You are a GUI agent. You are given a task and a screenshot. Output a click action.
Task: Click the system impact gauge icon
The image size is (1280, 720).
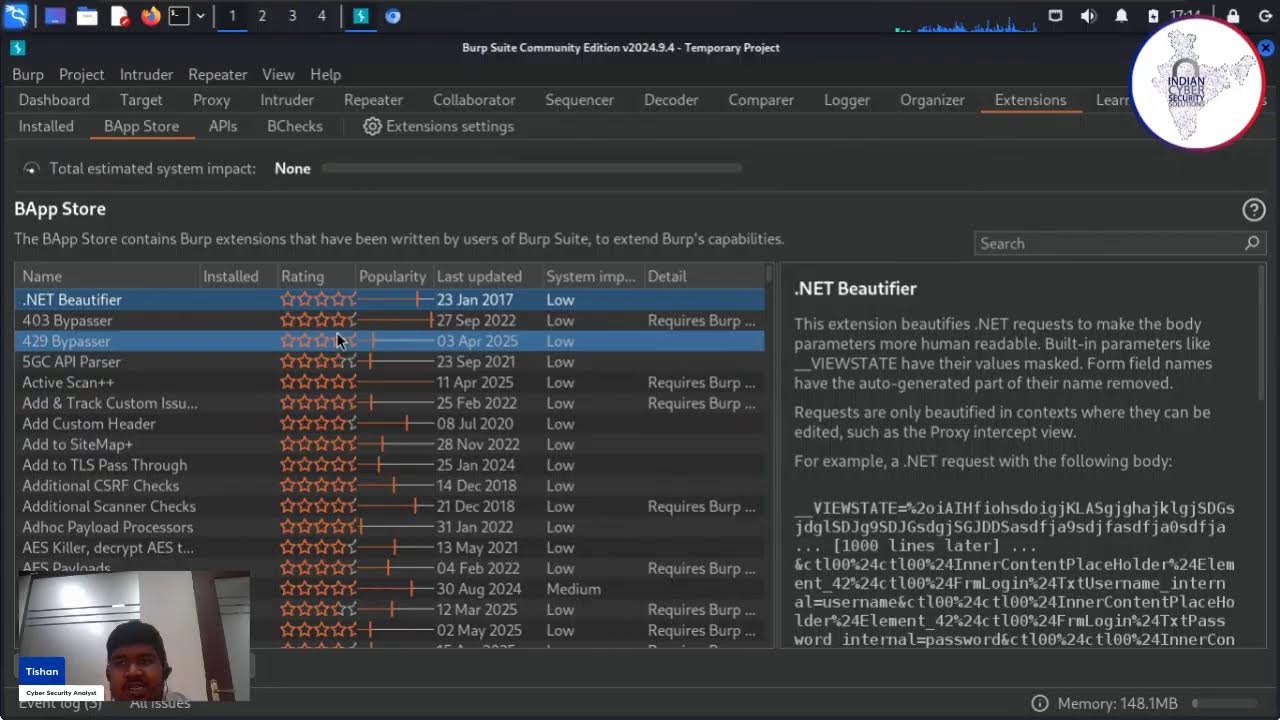coord(31,169)
